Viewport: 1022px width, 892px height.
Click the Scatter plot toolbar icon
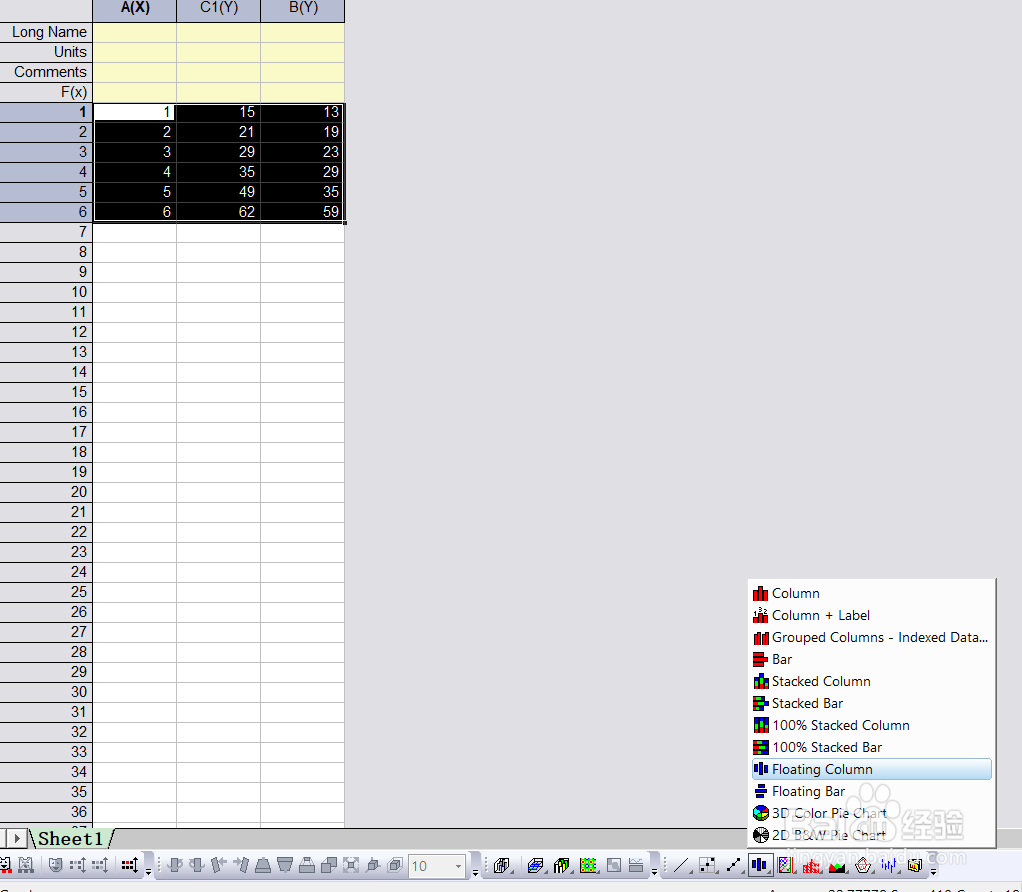click(708, 865)
